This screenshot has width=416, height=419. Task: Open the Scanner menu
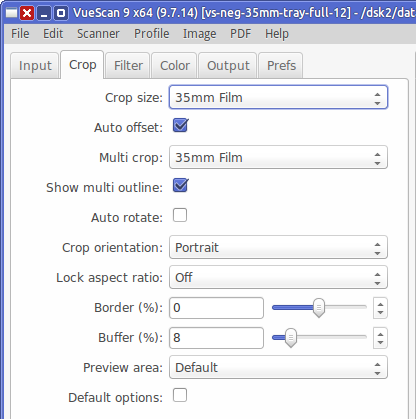point(98,34)
